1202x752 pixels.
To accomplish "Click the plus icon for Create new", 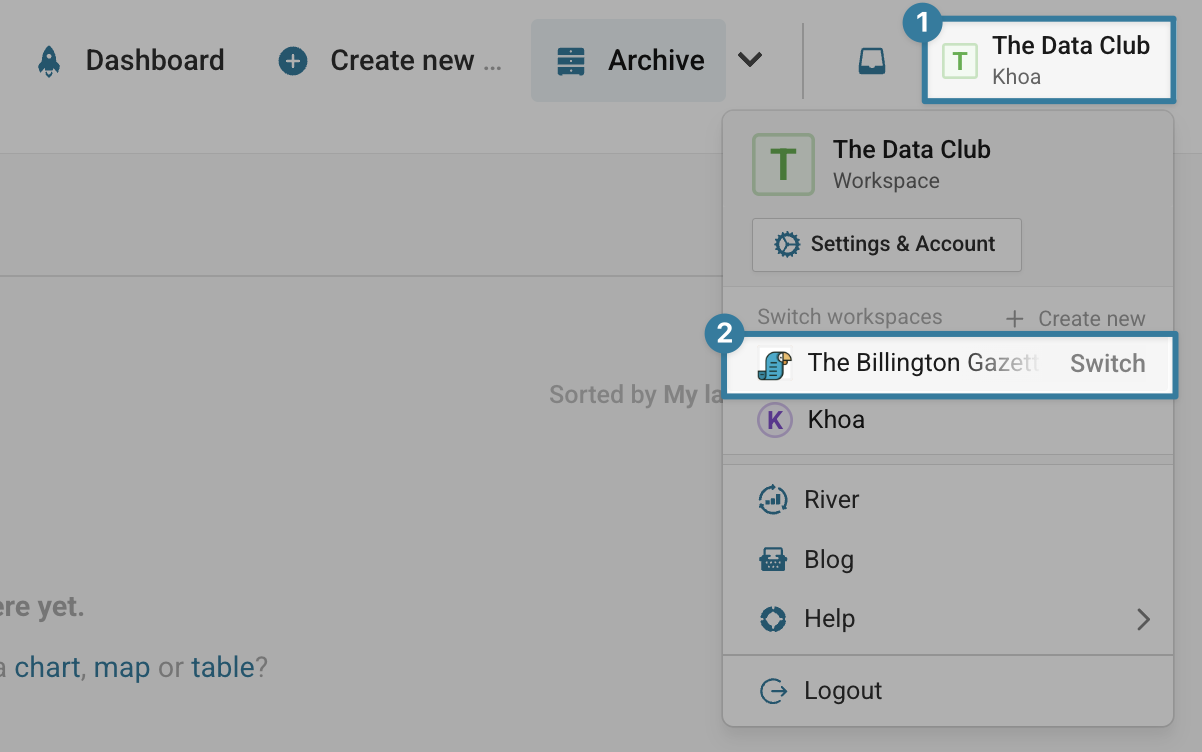I will pos(292,61).
